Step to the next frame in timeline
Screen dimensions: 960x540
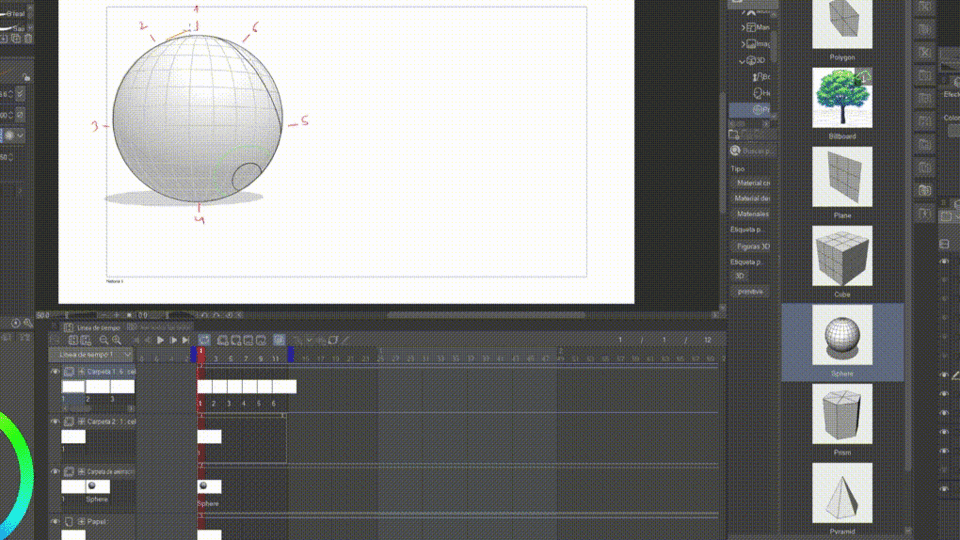pyautogui.click(x=173, y=341)
